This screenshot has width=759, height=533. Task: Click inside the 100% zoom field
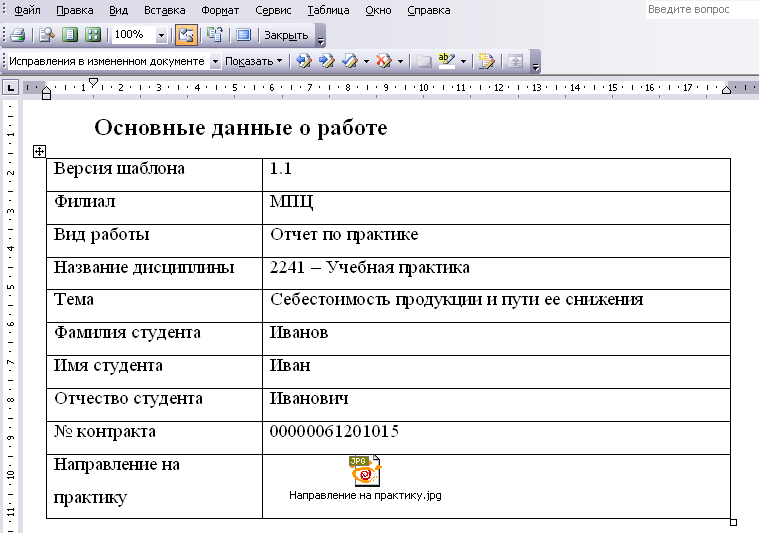coord(134,35)
